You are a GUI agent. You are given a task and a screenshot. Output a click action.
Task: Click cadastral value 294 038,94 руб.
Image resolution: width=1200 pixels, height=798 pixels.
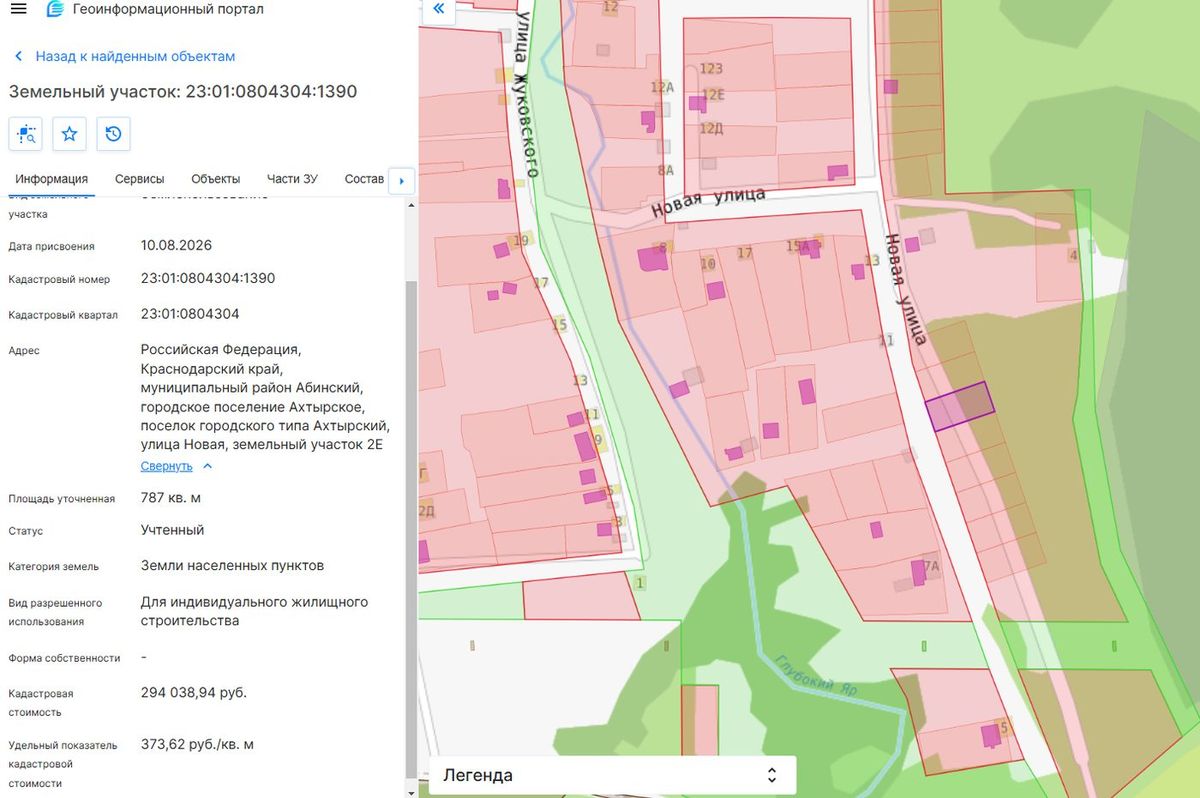194,692
